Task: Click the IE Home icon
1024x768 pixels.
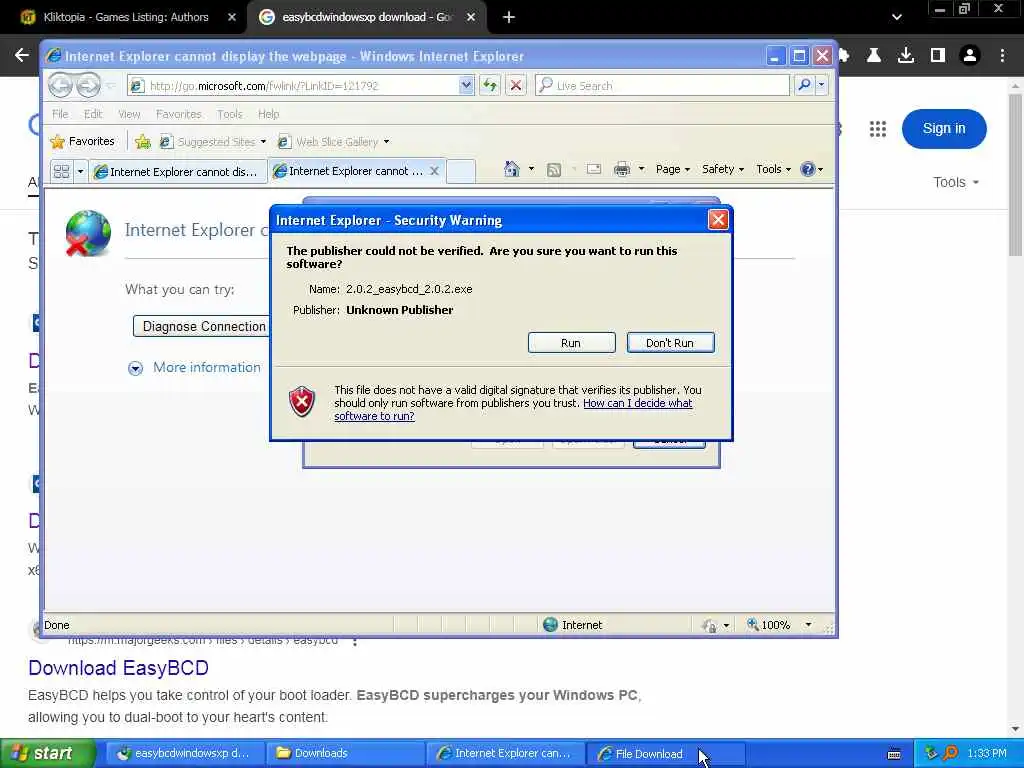Action: coord(511,169)
